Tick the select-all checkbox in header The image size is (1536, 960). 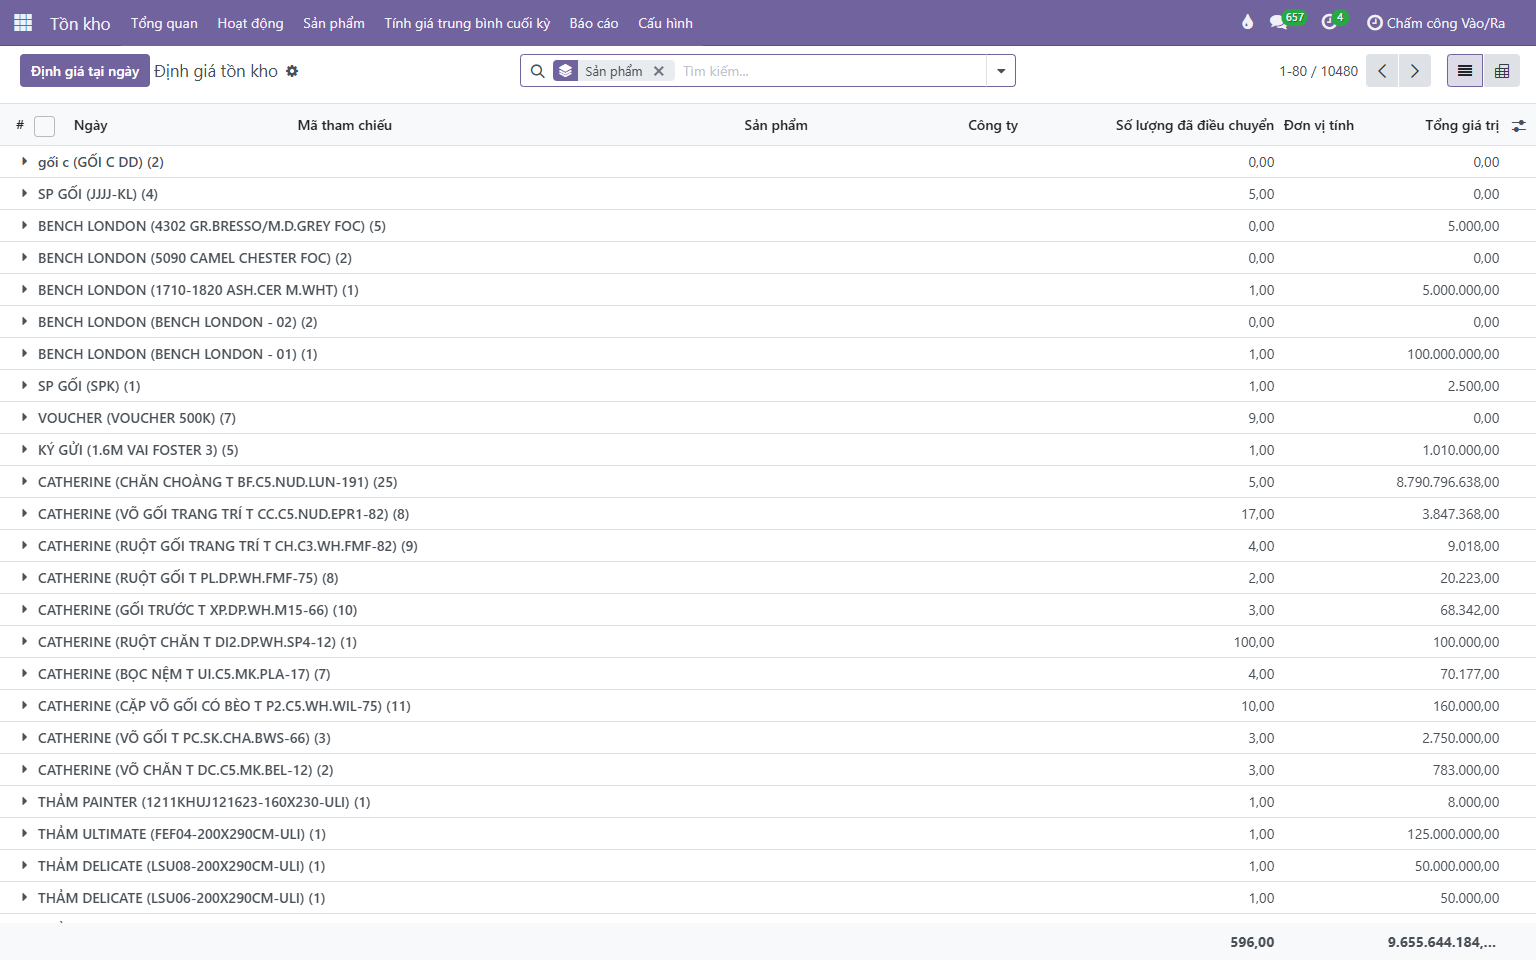(x=44, y=126)
